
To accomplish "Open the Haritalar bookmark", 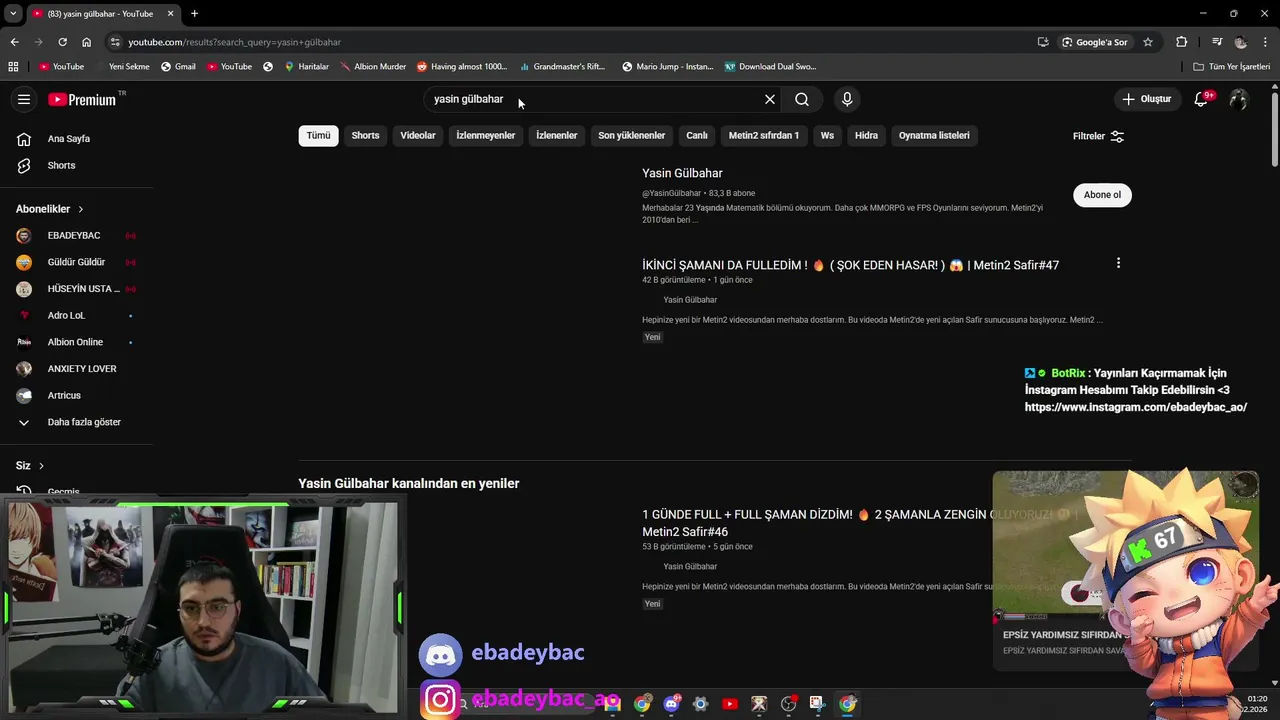I will (307, 66).
